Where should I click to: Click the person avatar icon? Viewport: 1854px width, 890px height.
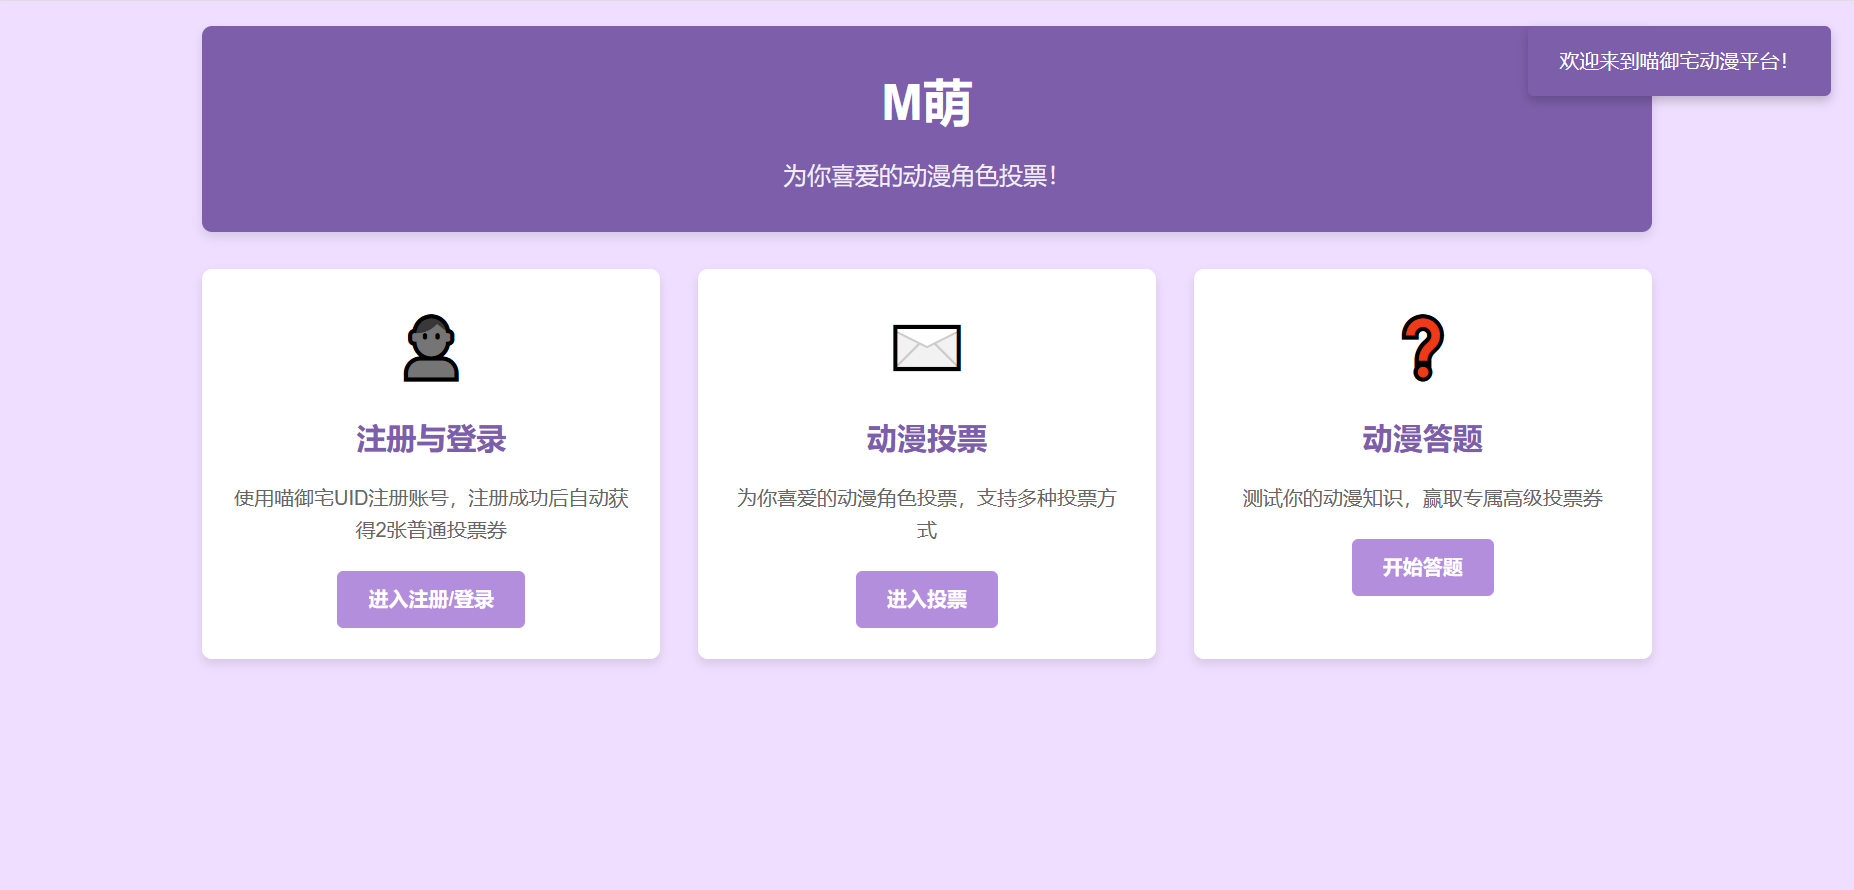click(x=431, y=348)
